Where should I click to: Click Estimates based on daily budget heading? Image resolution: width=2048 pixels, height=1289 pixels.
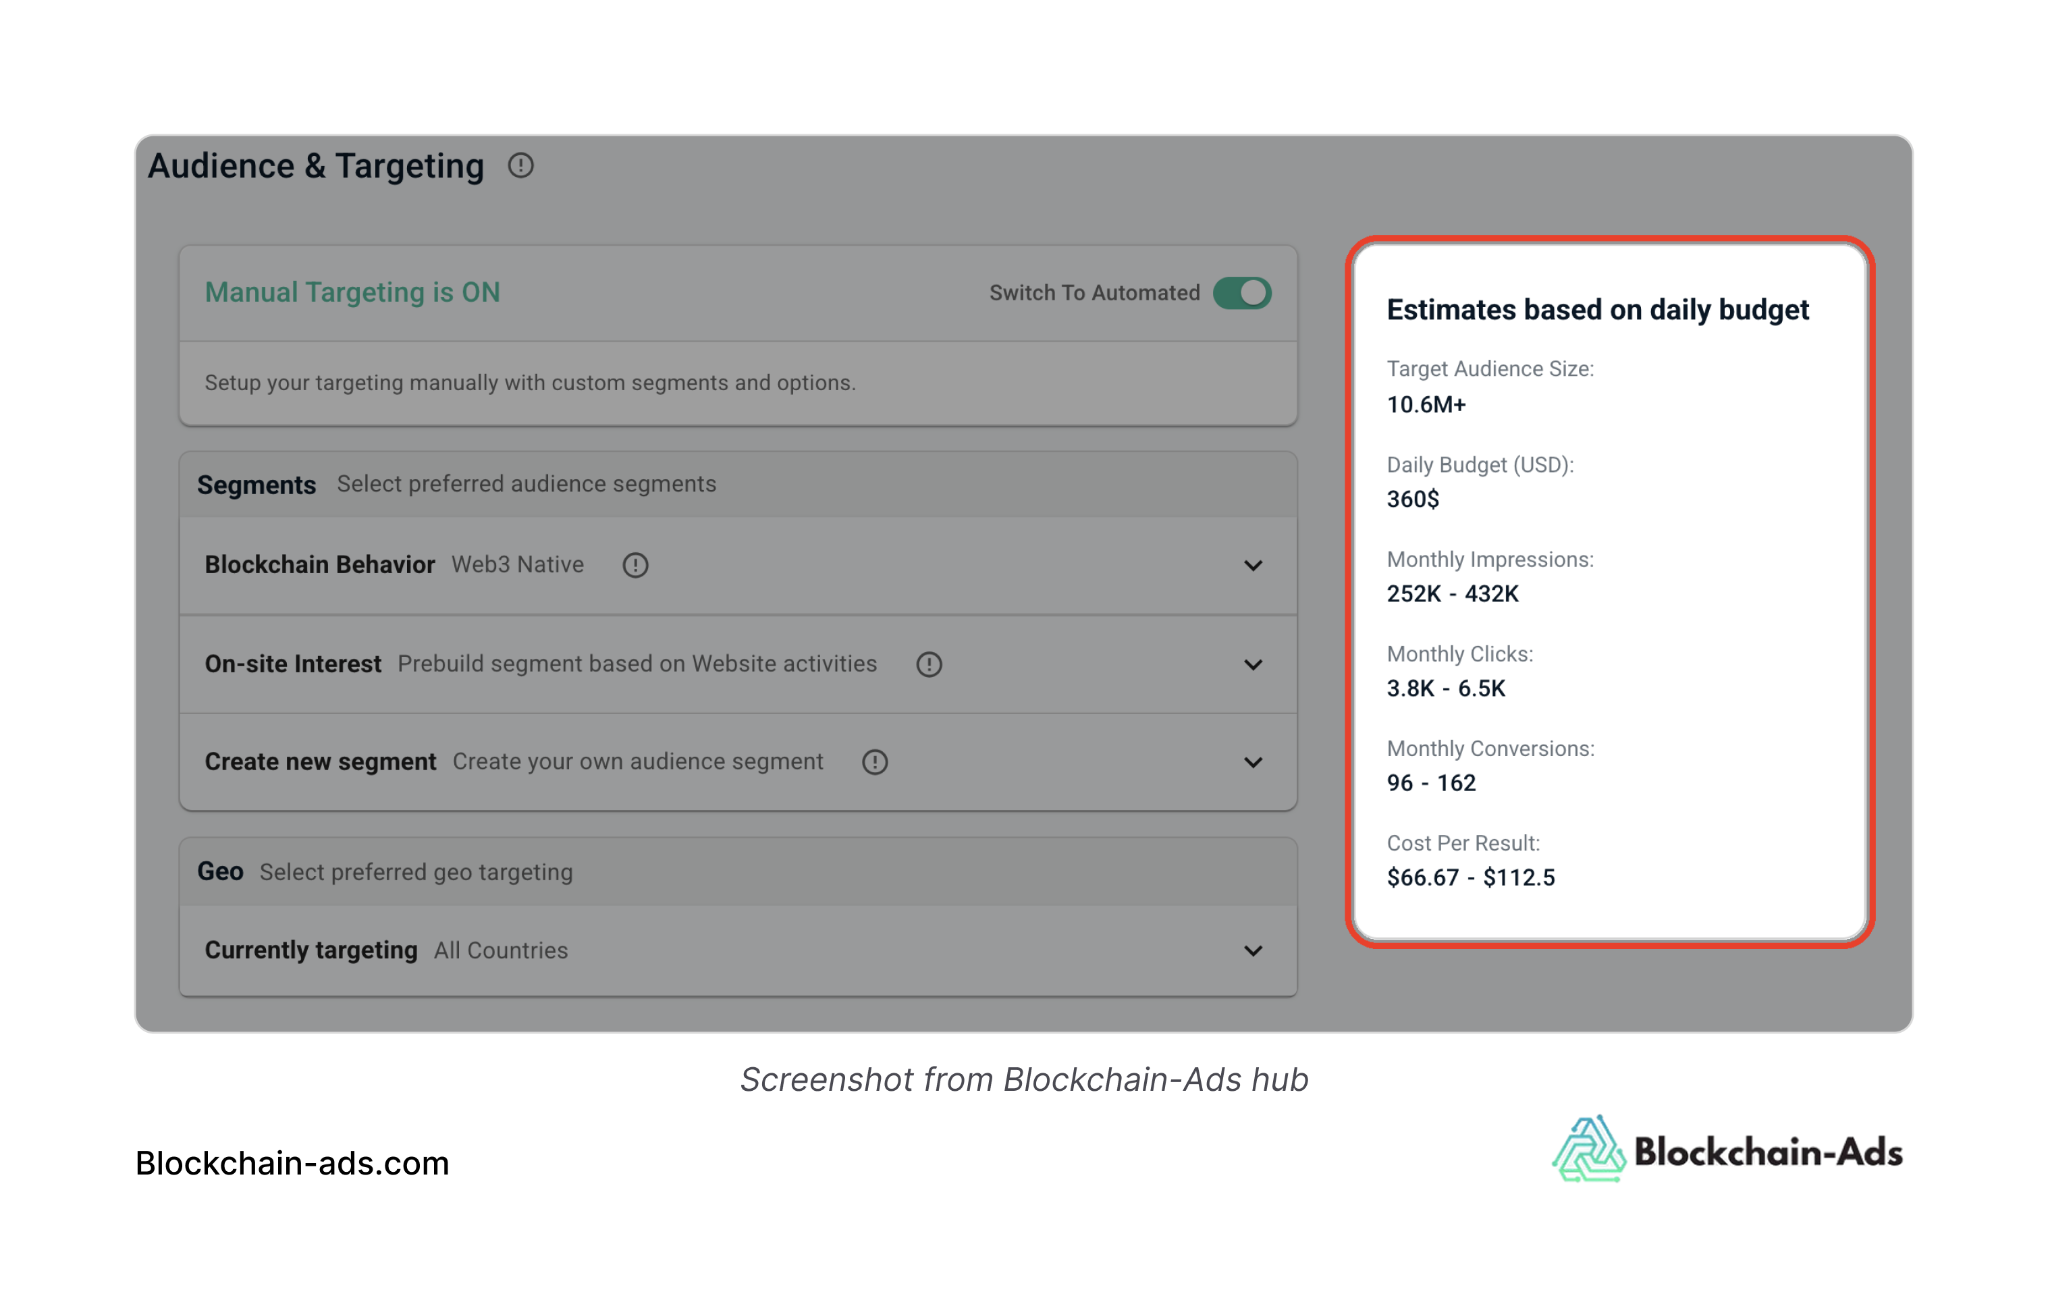(x=1598, y=310)
